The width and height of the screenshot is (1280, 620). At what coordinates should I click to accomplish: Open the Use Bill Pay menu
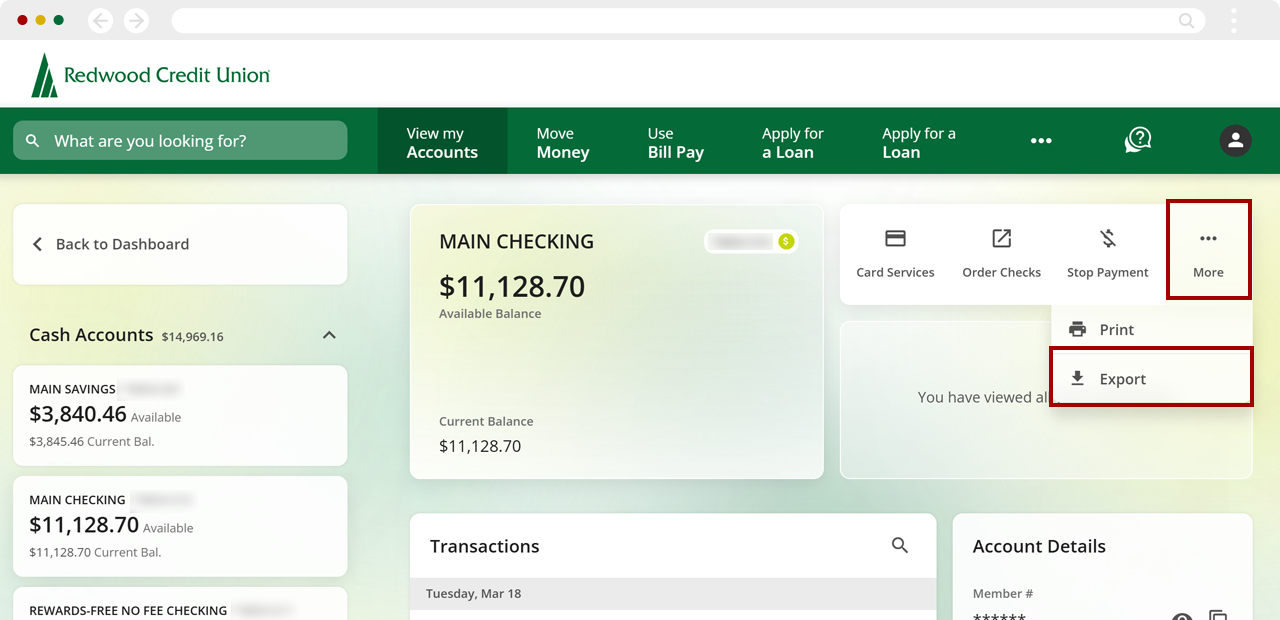[676, 142]
